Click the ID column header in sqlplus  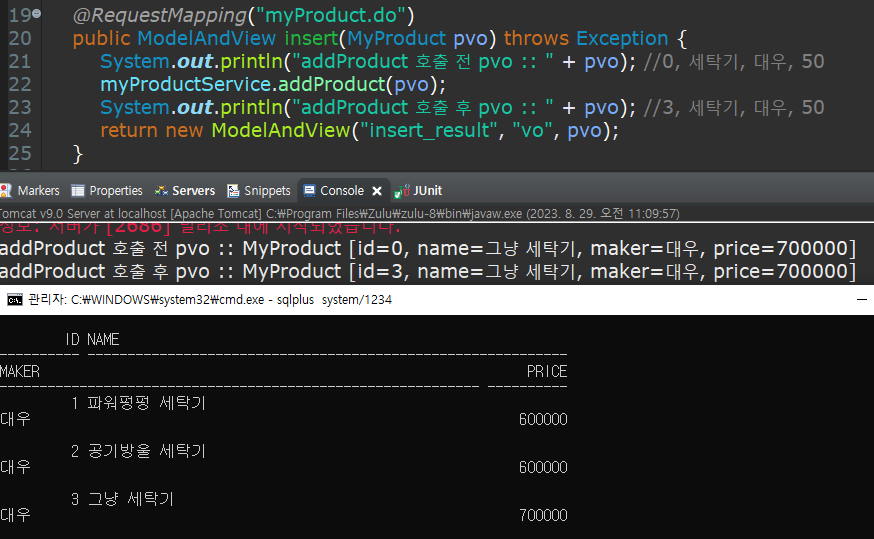click(x=72, y=339)
